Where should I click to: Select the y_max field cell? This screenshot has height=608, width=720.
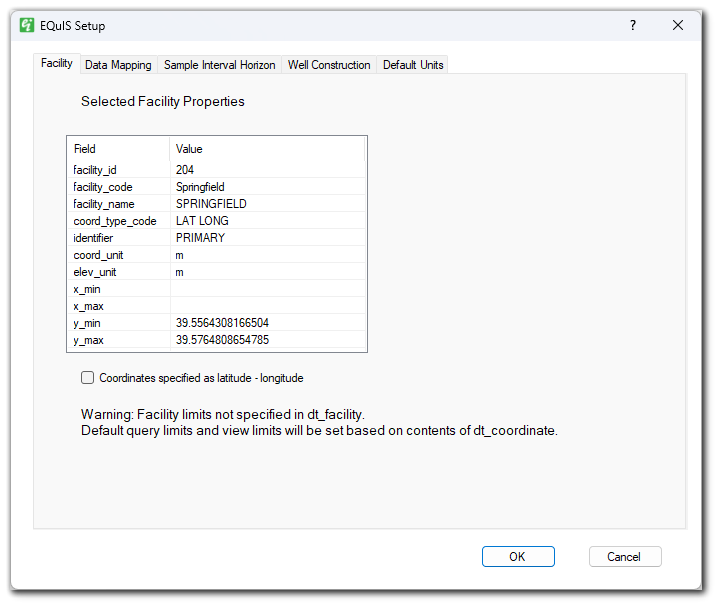pos(119,340)
